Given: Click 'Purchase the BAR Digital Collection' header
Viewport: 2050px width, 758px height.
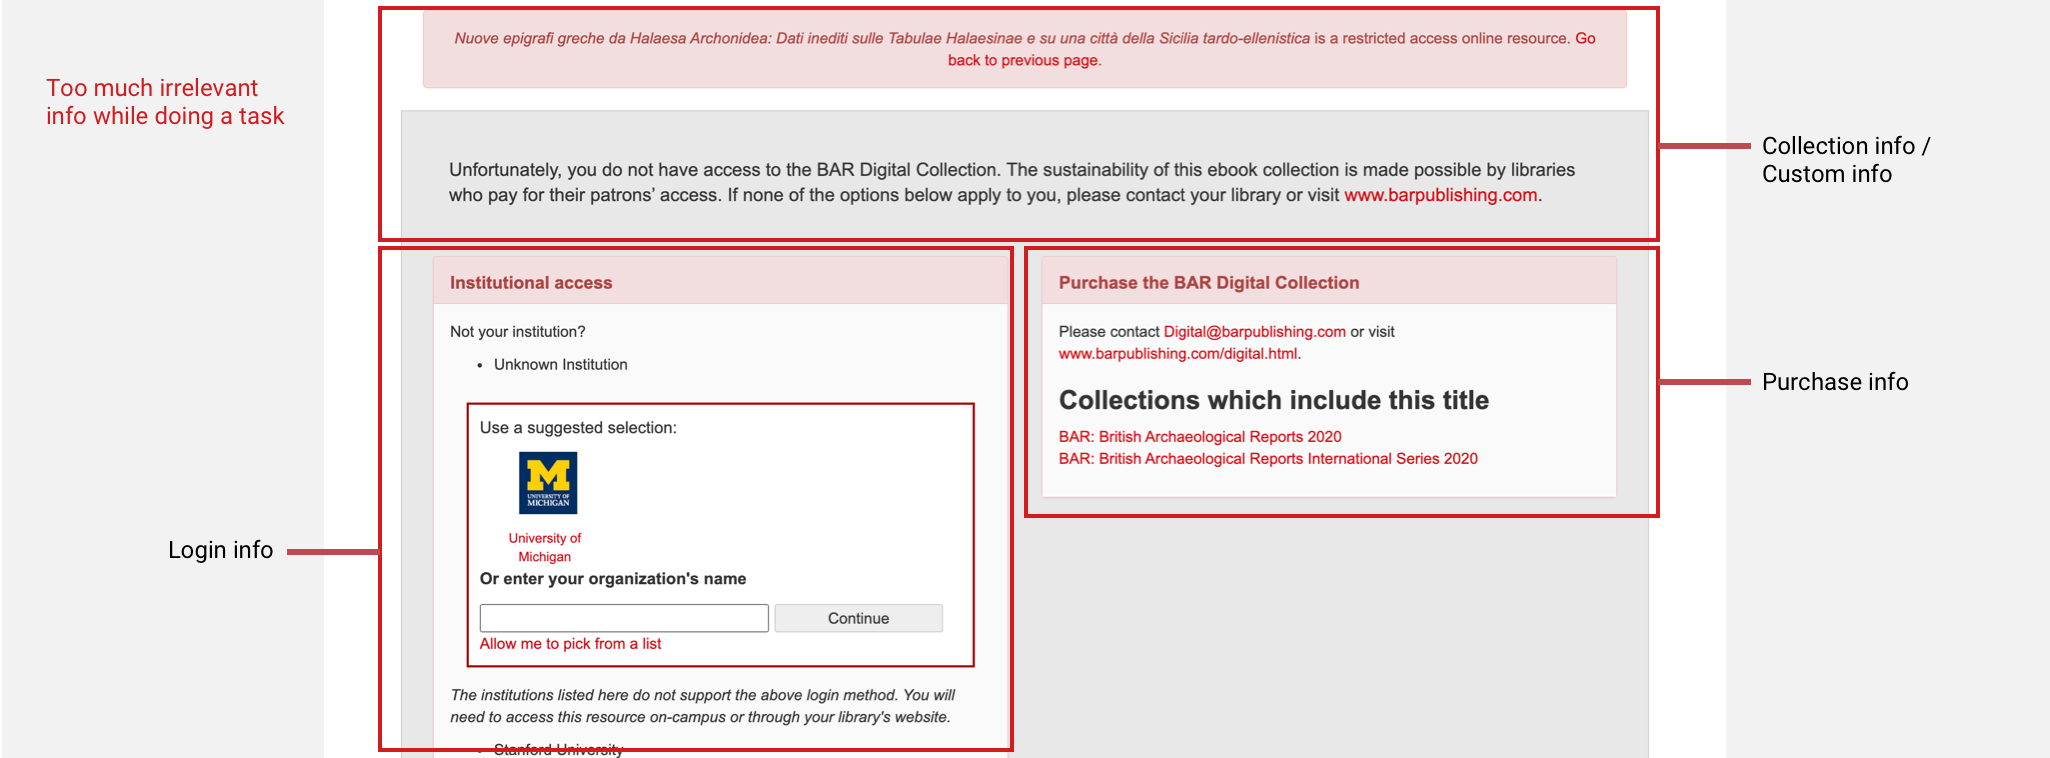Looking at the screenshot, I should [1329, 282].
